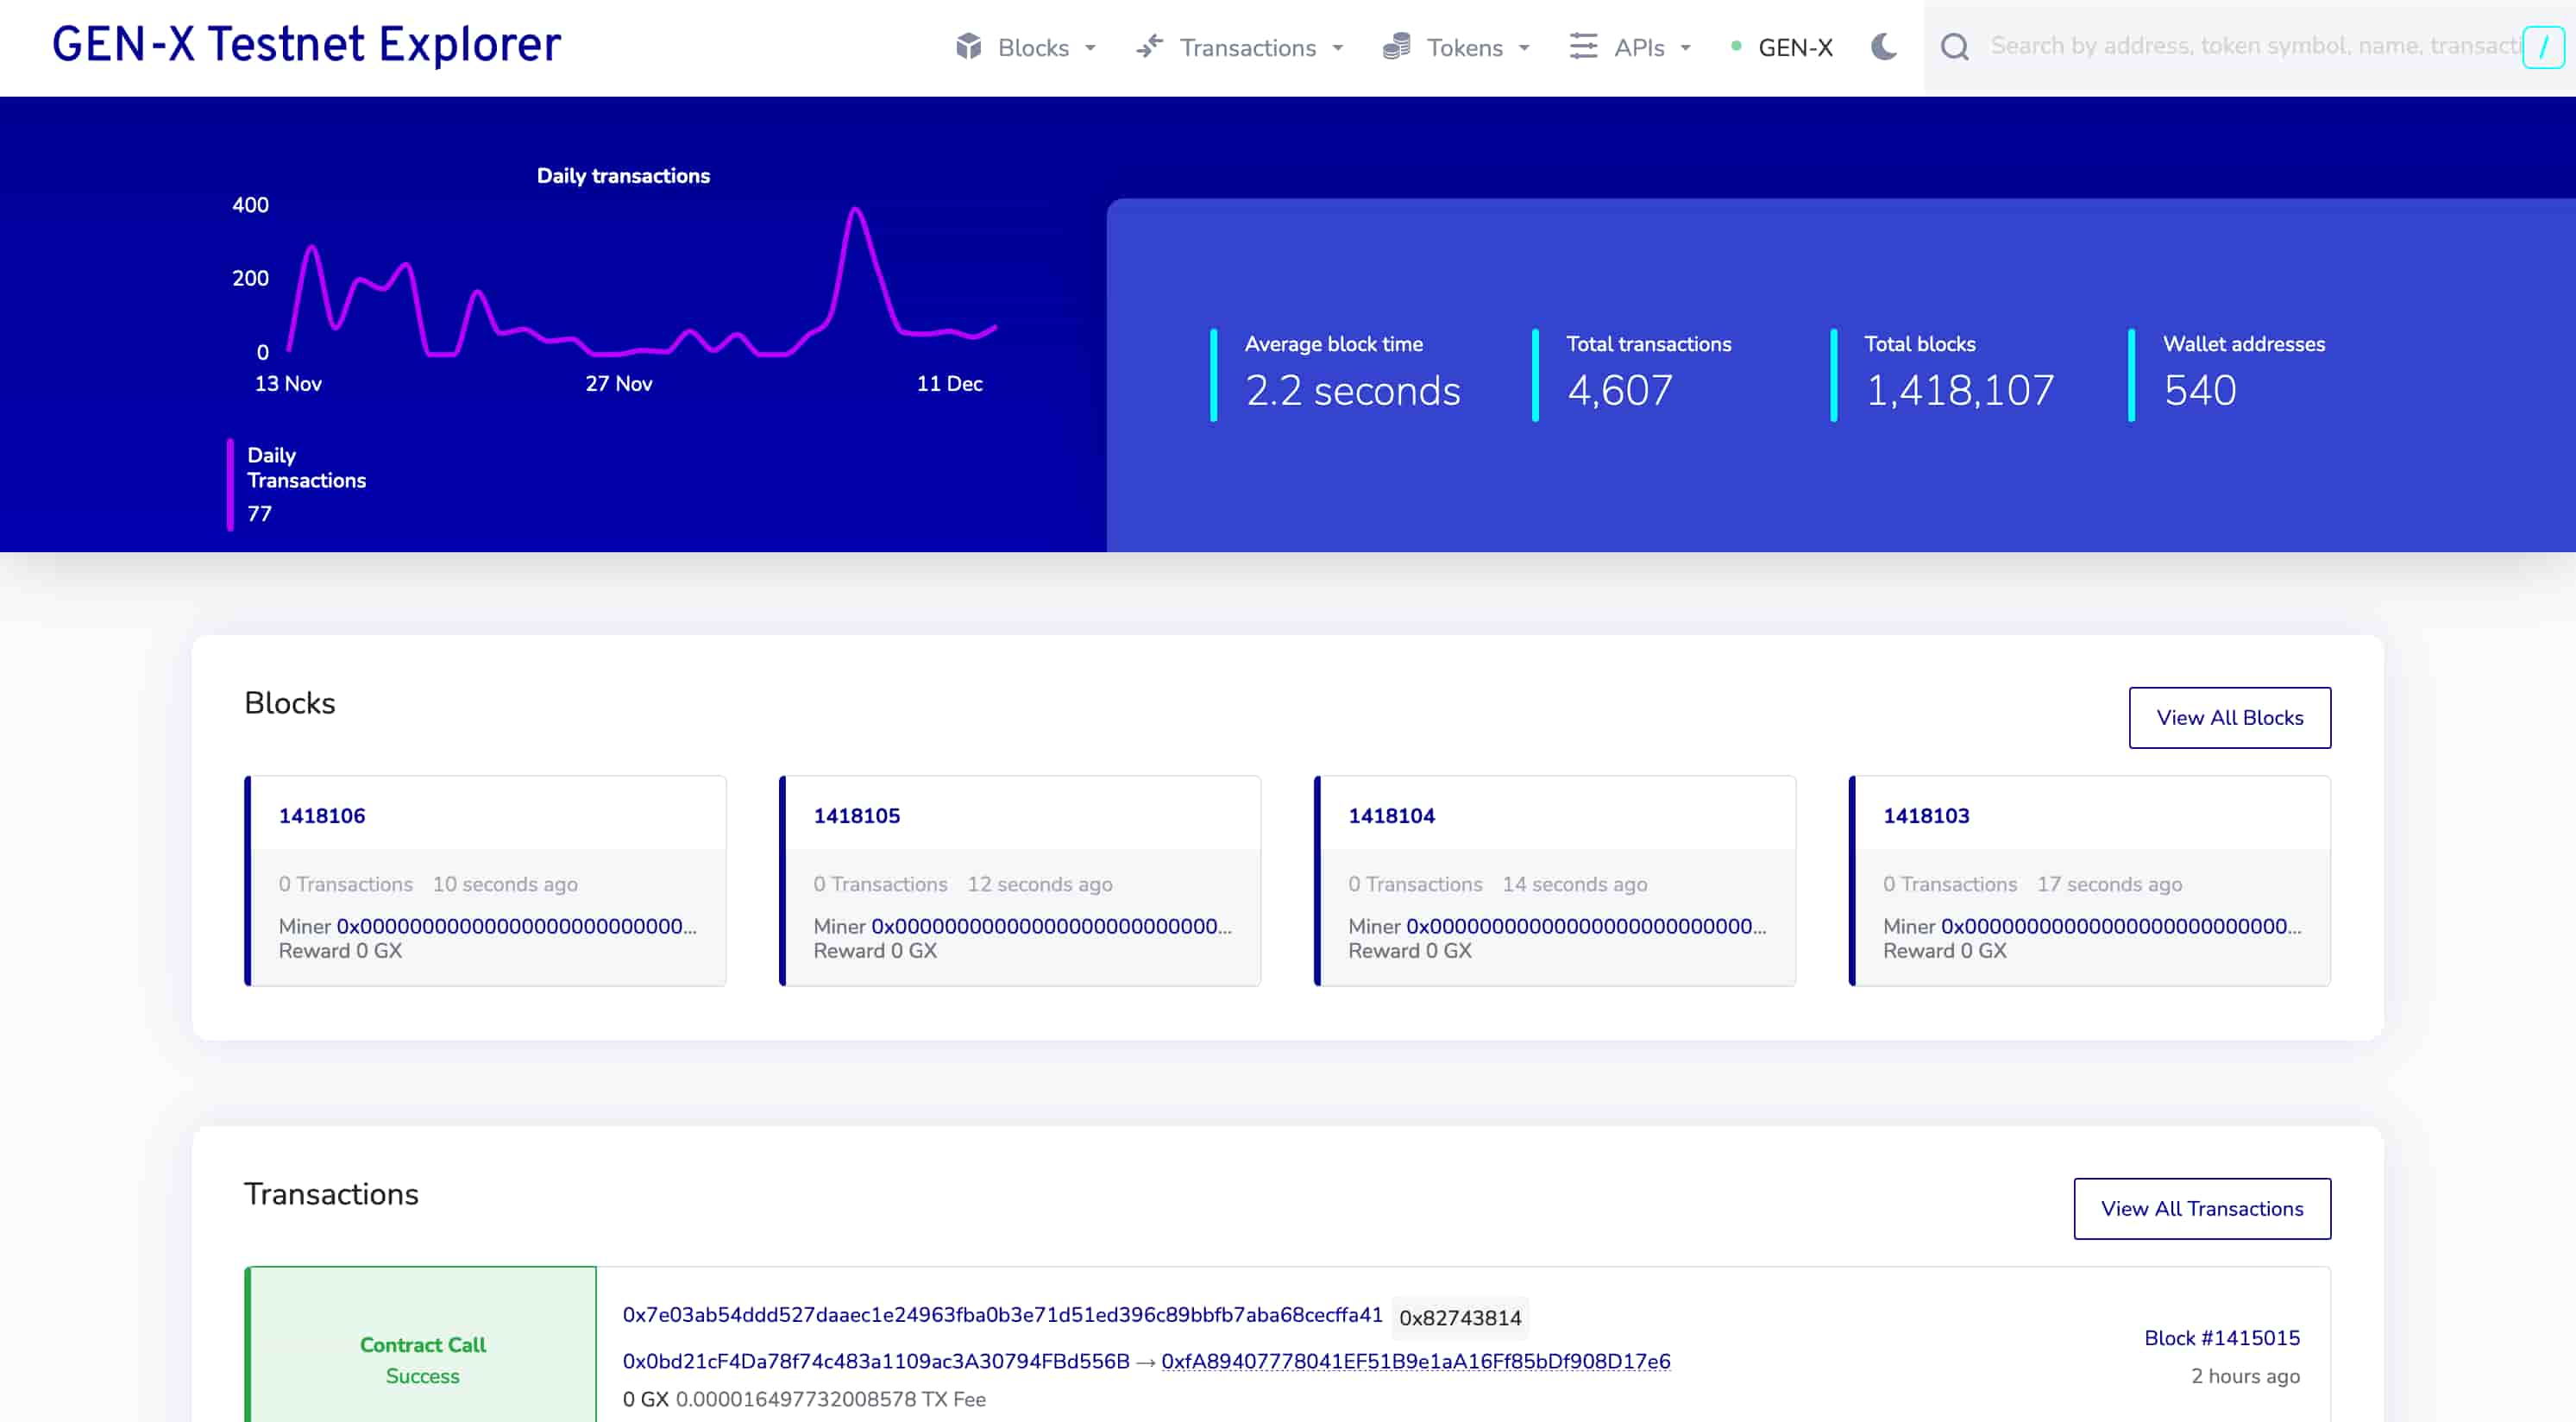Click the Total blocks value 1,418,107
This screenshot has width=2576, height=1422.
coord(1960,389)
